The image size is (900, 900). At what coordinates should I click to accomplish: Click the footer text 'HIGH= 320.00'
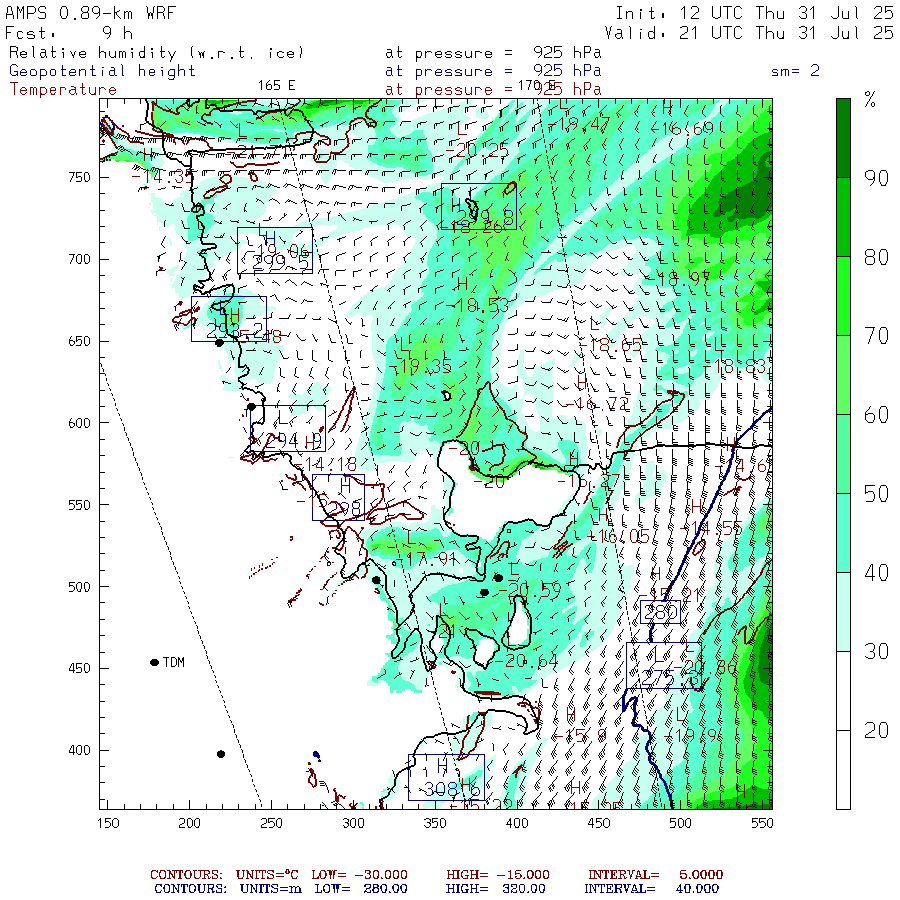coord(496,889)
